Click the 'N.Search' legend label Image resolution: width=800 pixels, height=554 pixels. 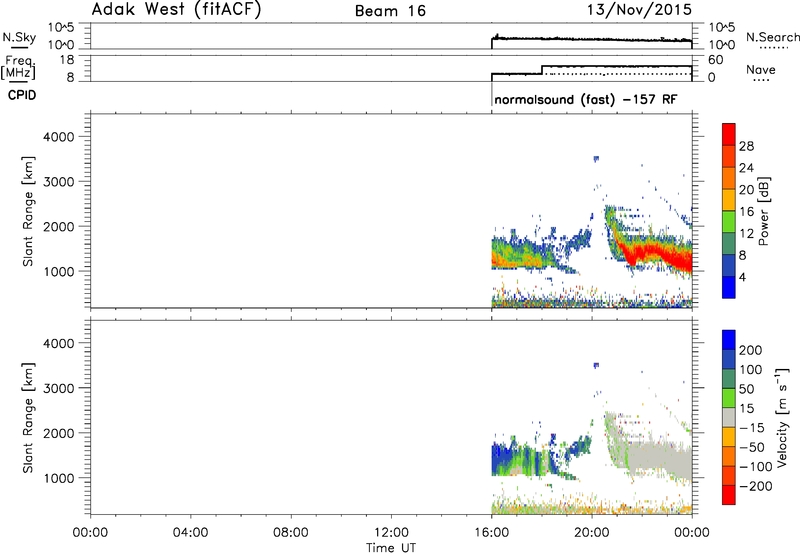(x=772, y=37)
